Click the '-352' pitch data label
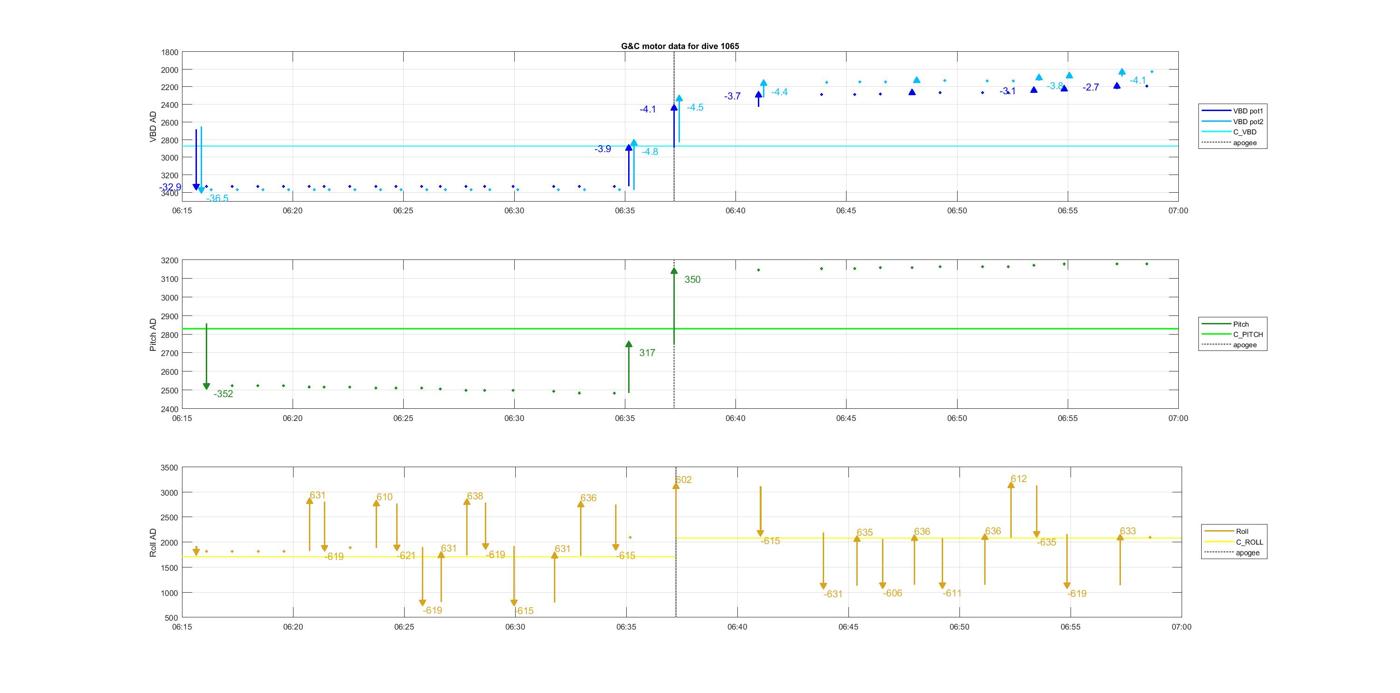This screenshot has height=693, width=1400. pyautogui.click(x=223, y=394)
